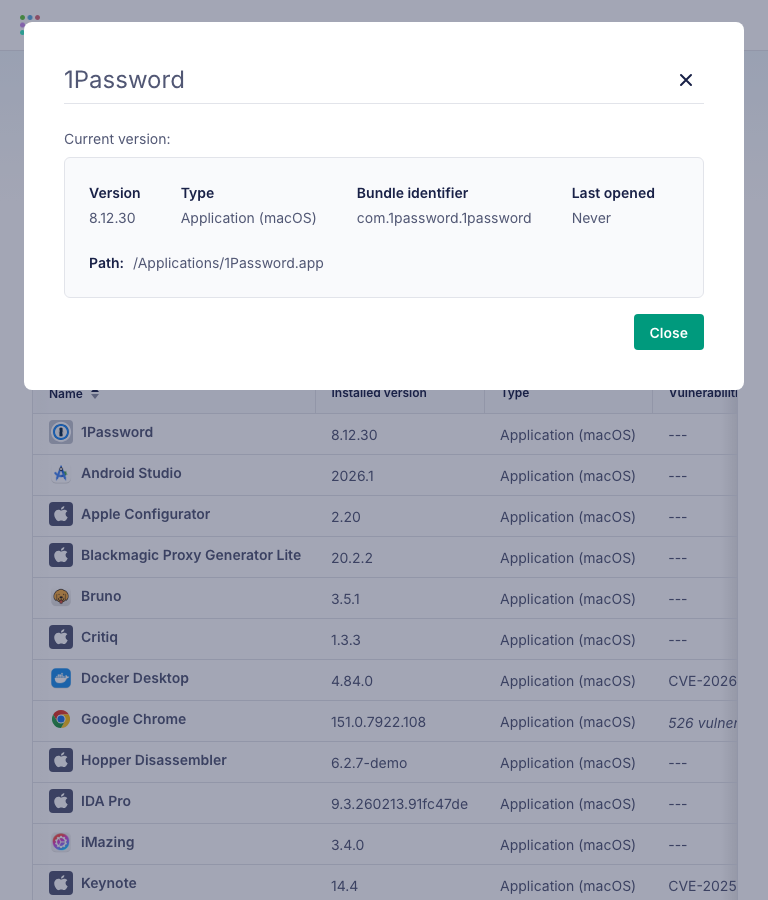Click the CVE-2026 entry in the Docker Desktop row

pos(703,681)
